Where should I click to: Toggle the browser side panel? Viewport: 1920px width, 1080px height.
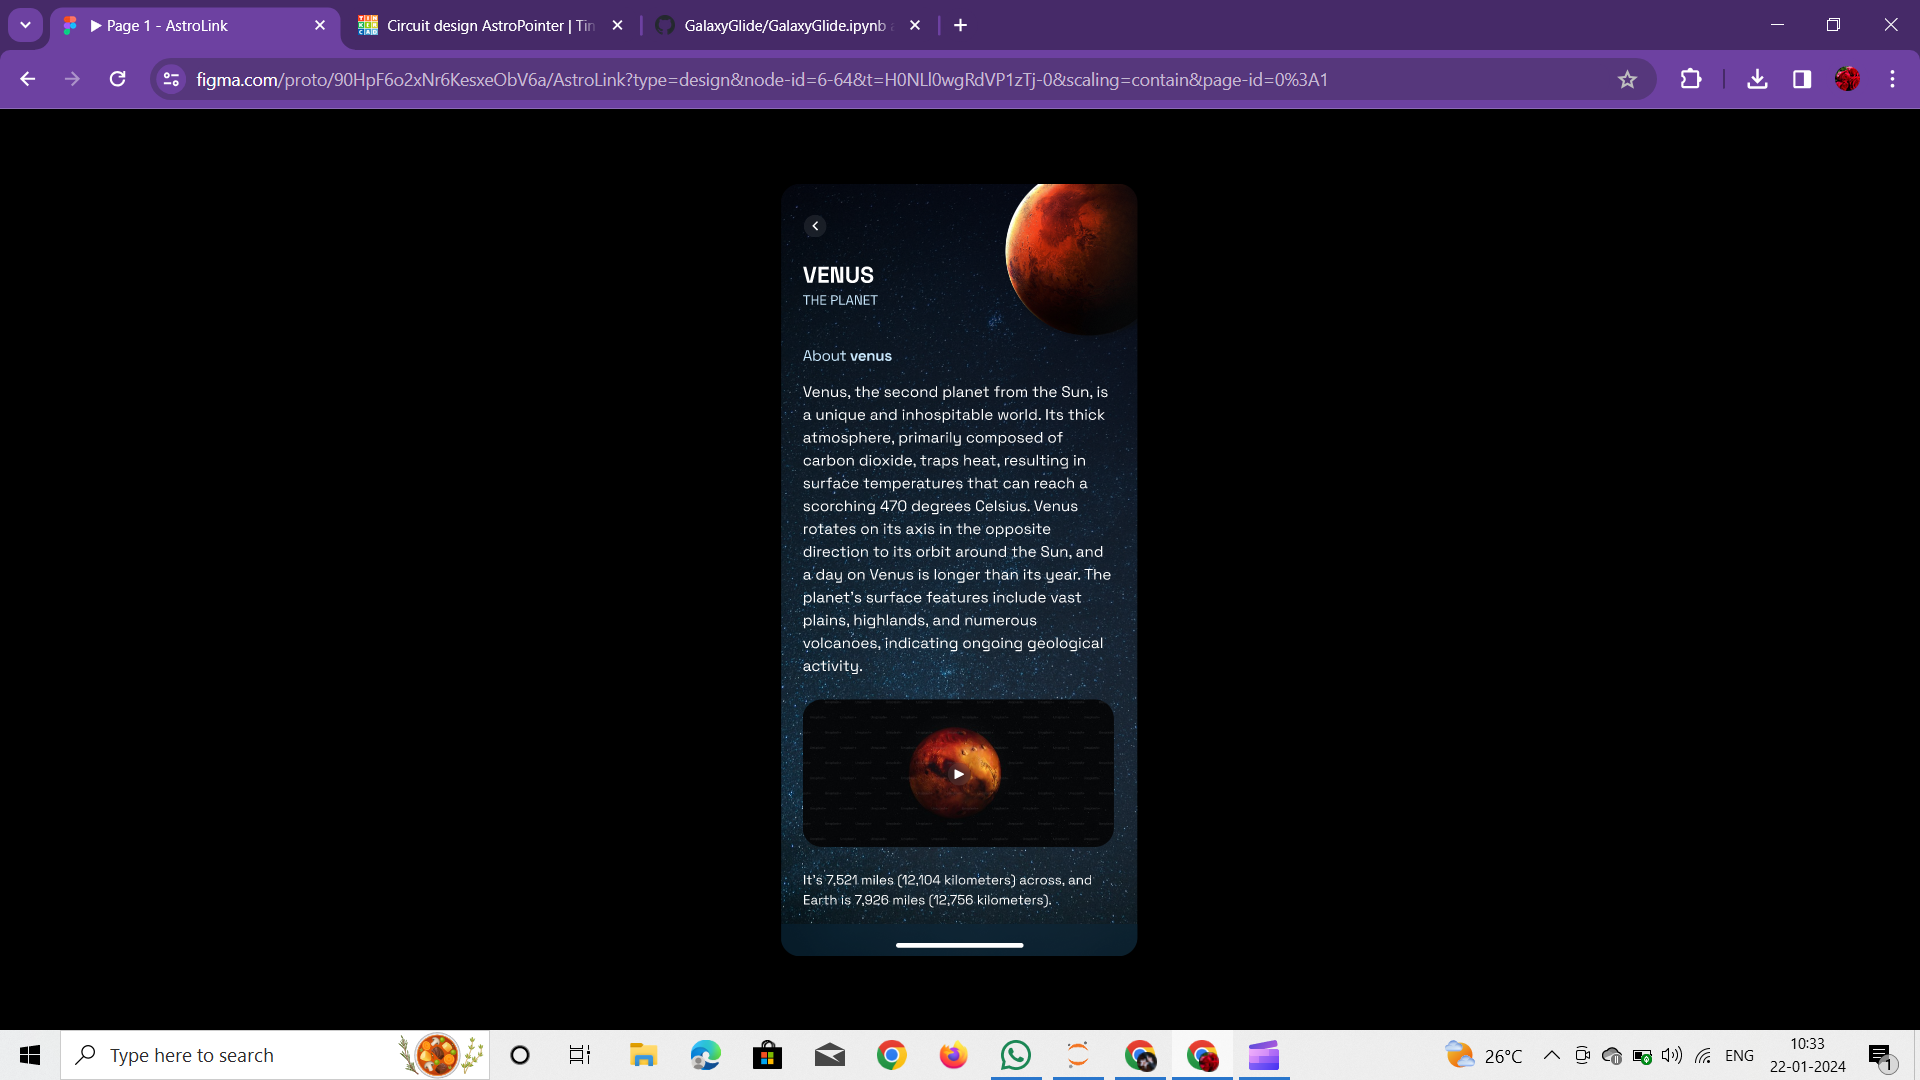point(1802,80)
